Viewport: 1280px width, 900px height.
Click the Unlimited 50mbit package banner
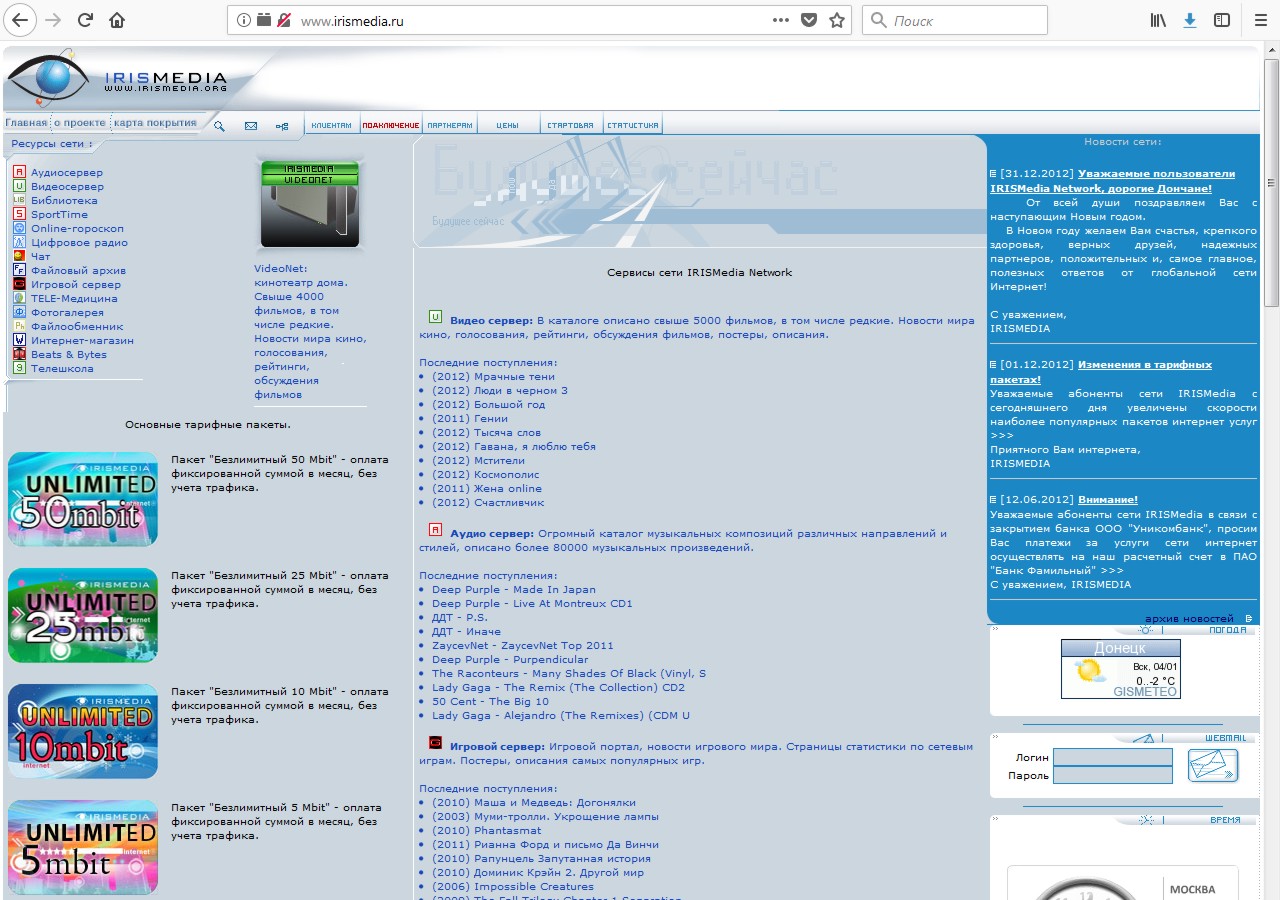tap(83, 499)
